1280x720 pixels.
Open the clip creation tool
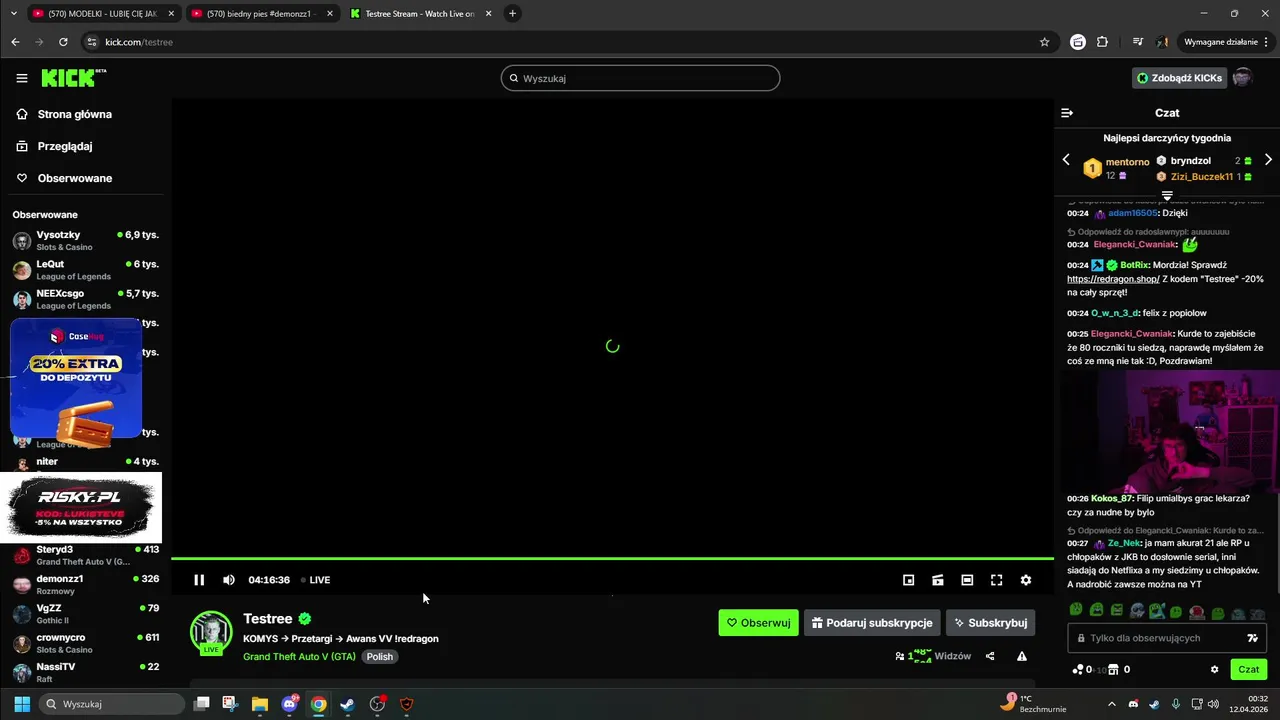[x=938, y=580]
